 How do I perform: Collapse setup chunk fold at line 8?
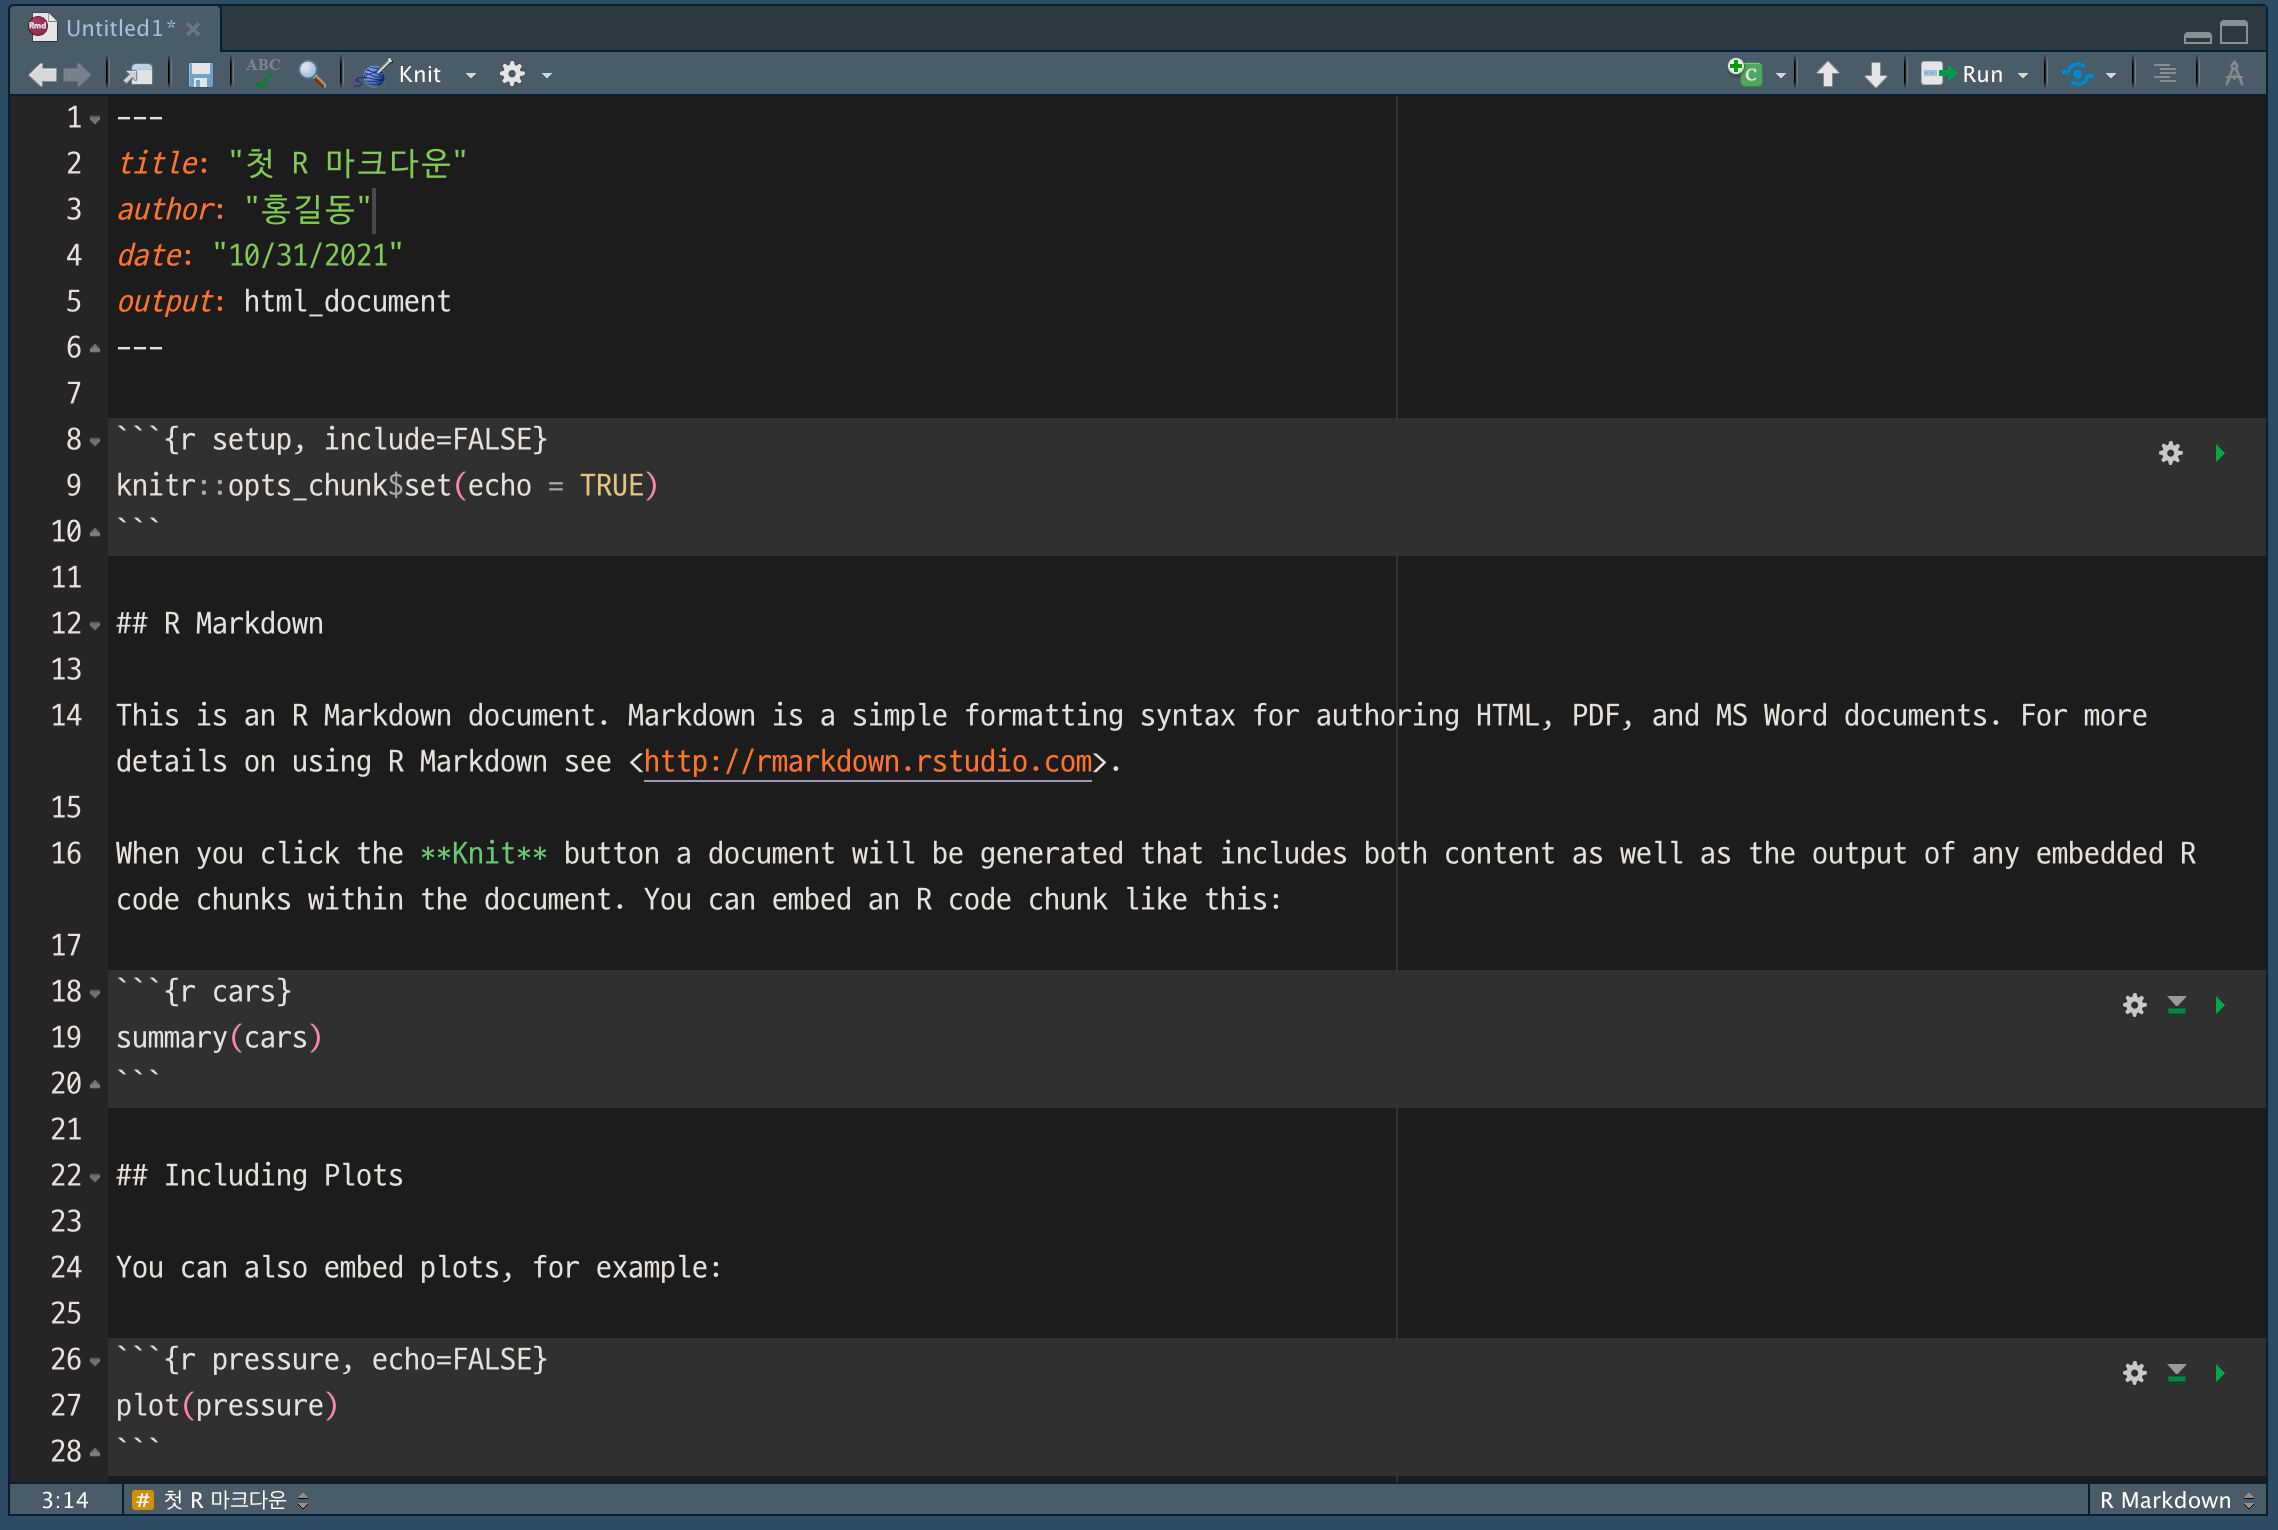tap(95, 441)
